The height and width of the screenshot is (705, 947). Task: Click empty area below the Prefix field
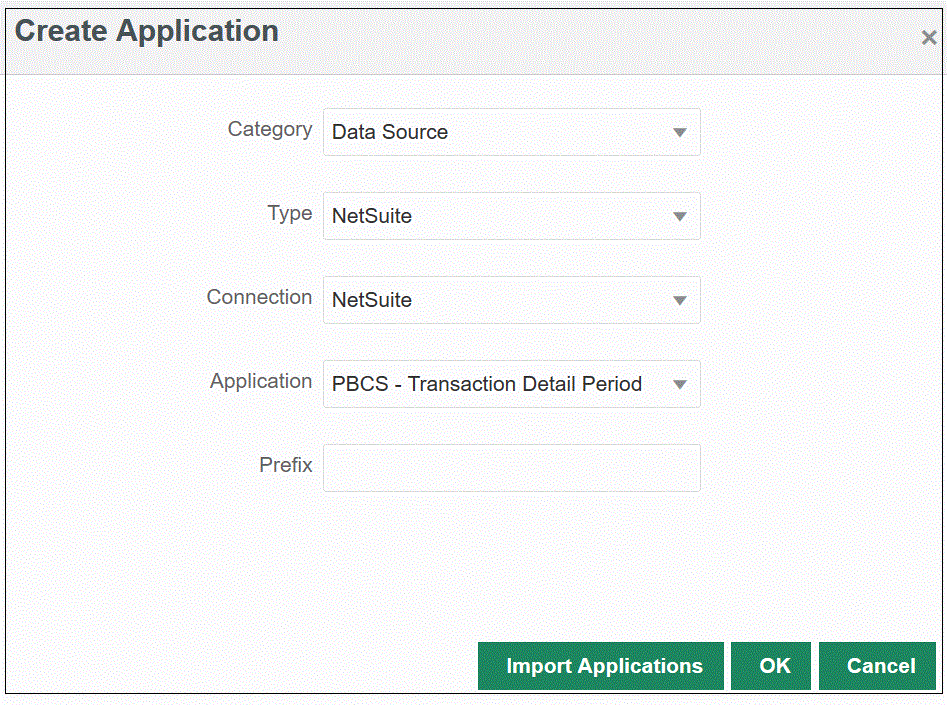click(x=511, y=560)
